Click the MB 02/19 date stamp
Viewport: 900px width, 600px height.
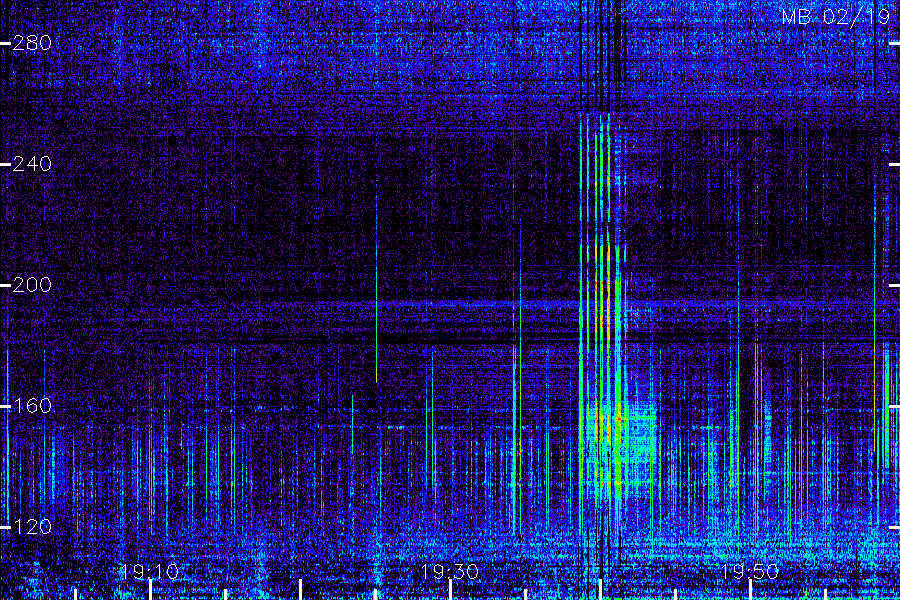pyautogui.click(x=836, y=17)
